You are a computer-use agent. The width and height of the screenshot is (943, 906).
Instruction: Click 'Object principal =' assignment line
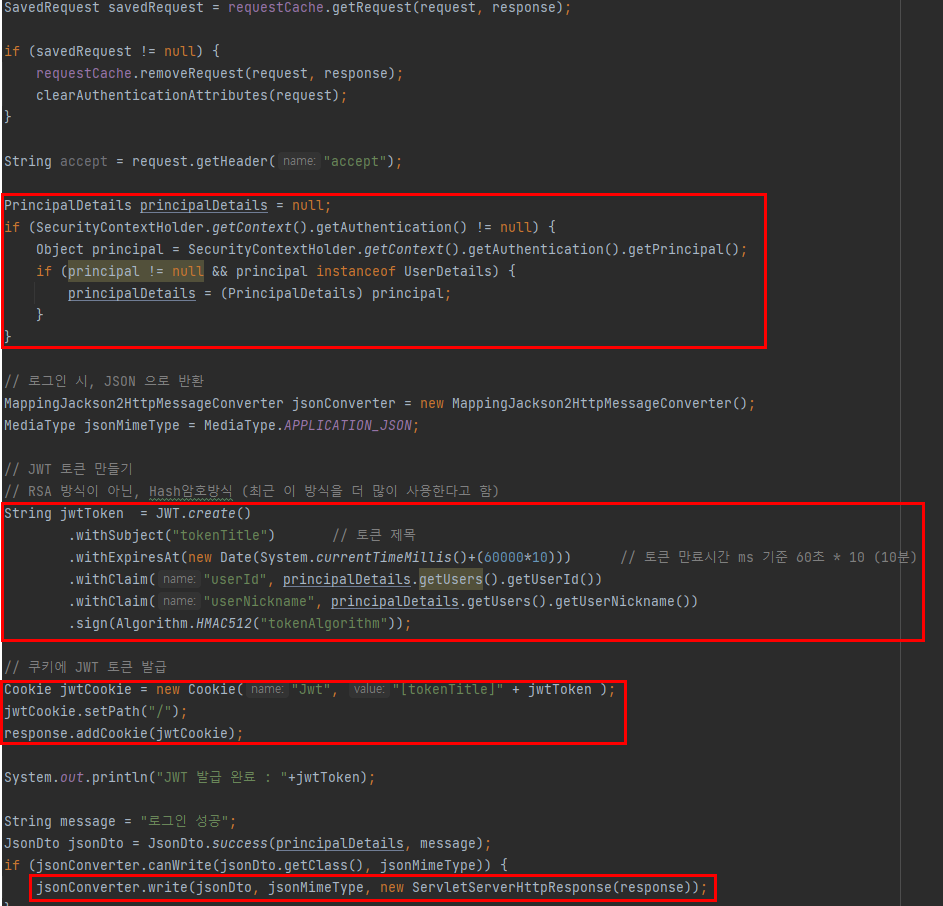click(x=392, y=249)
